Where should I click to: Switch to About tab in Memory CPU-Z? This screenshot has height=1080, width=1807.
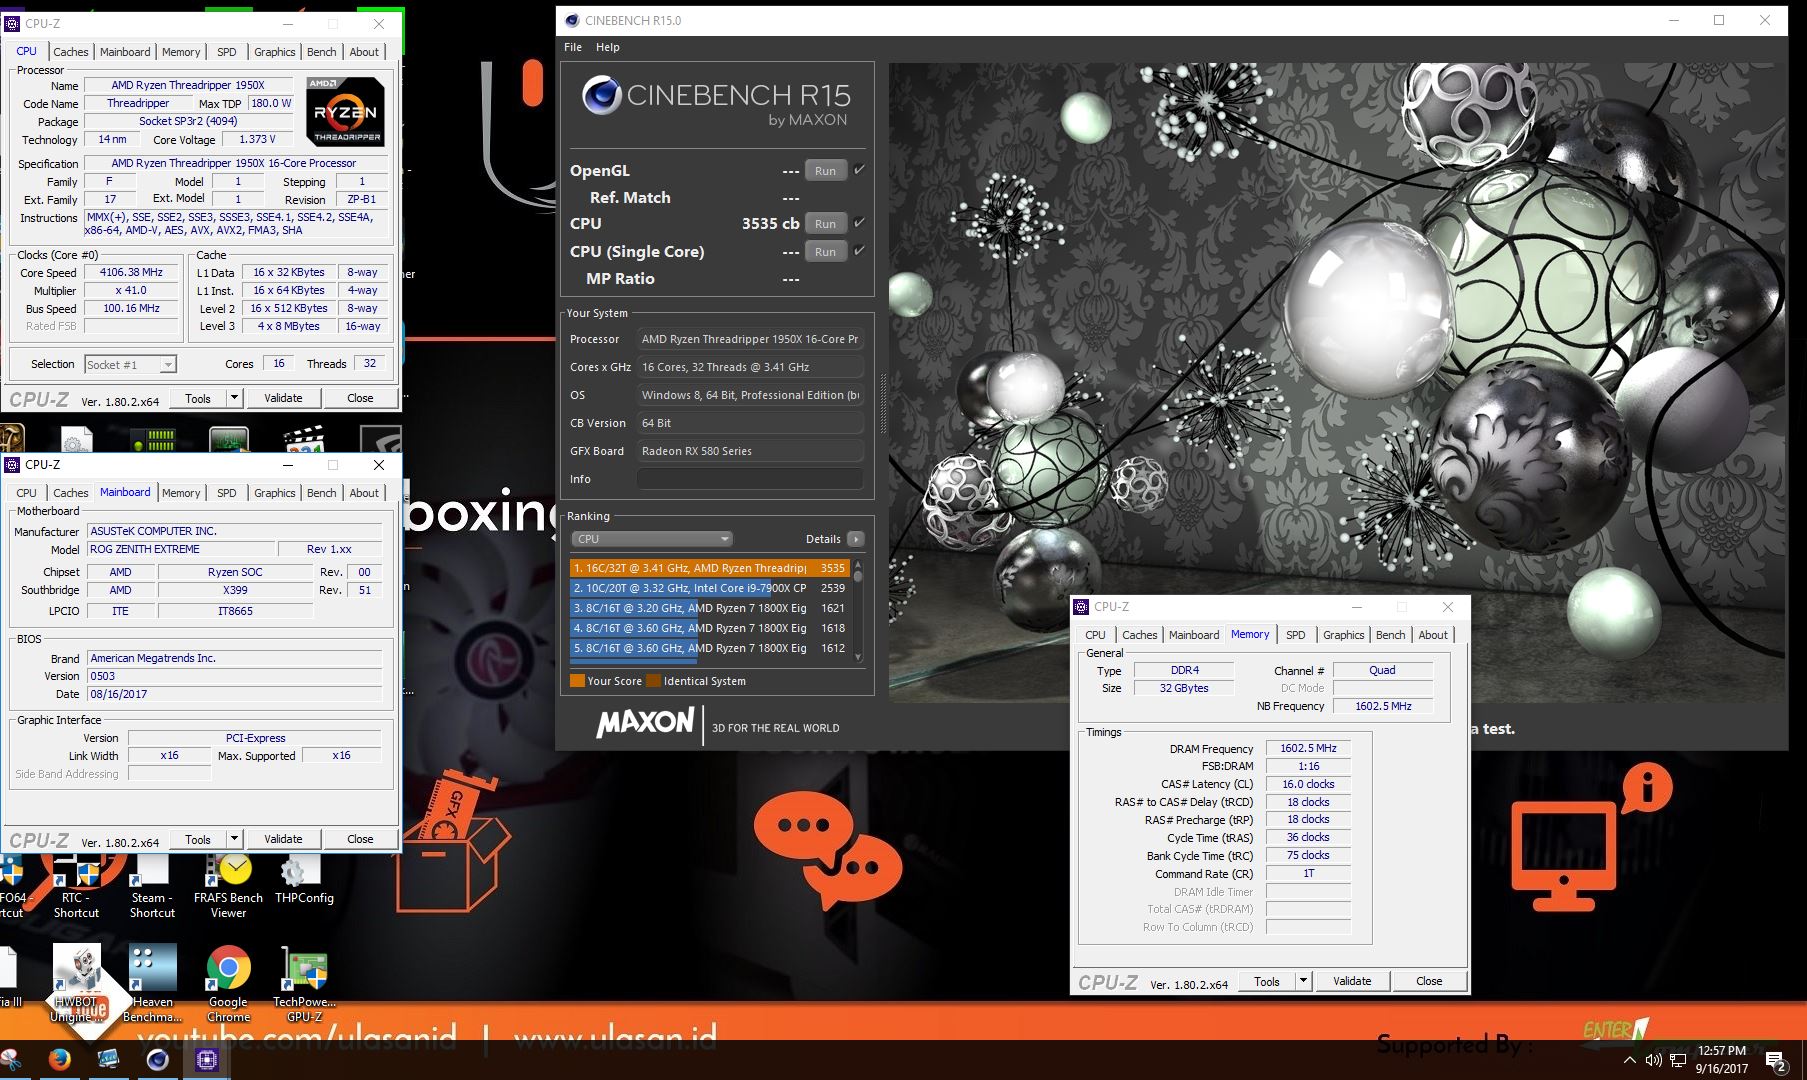[x=1433, y=635]
